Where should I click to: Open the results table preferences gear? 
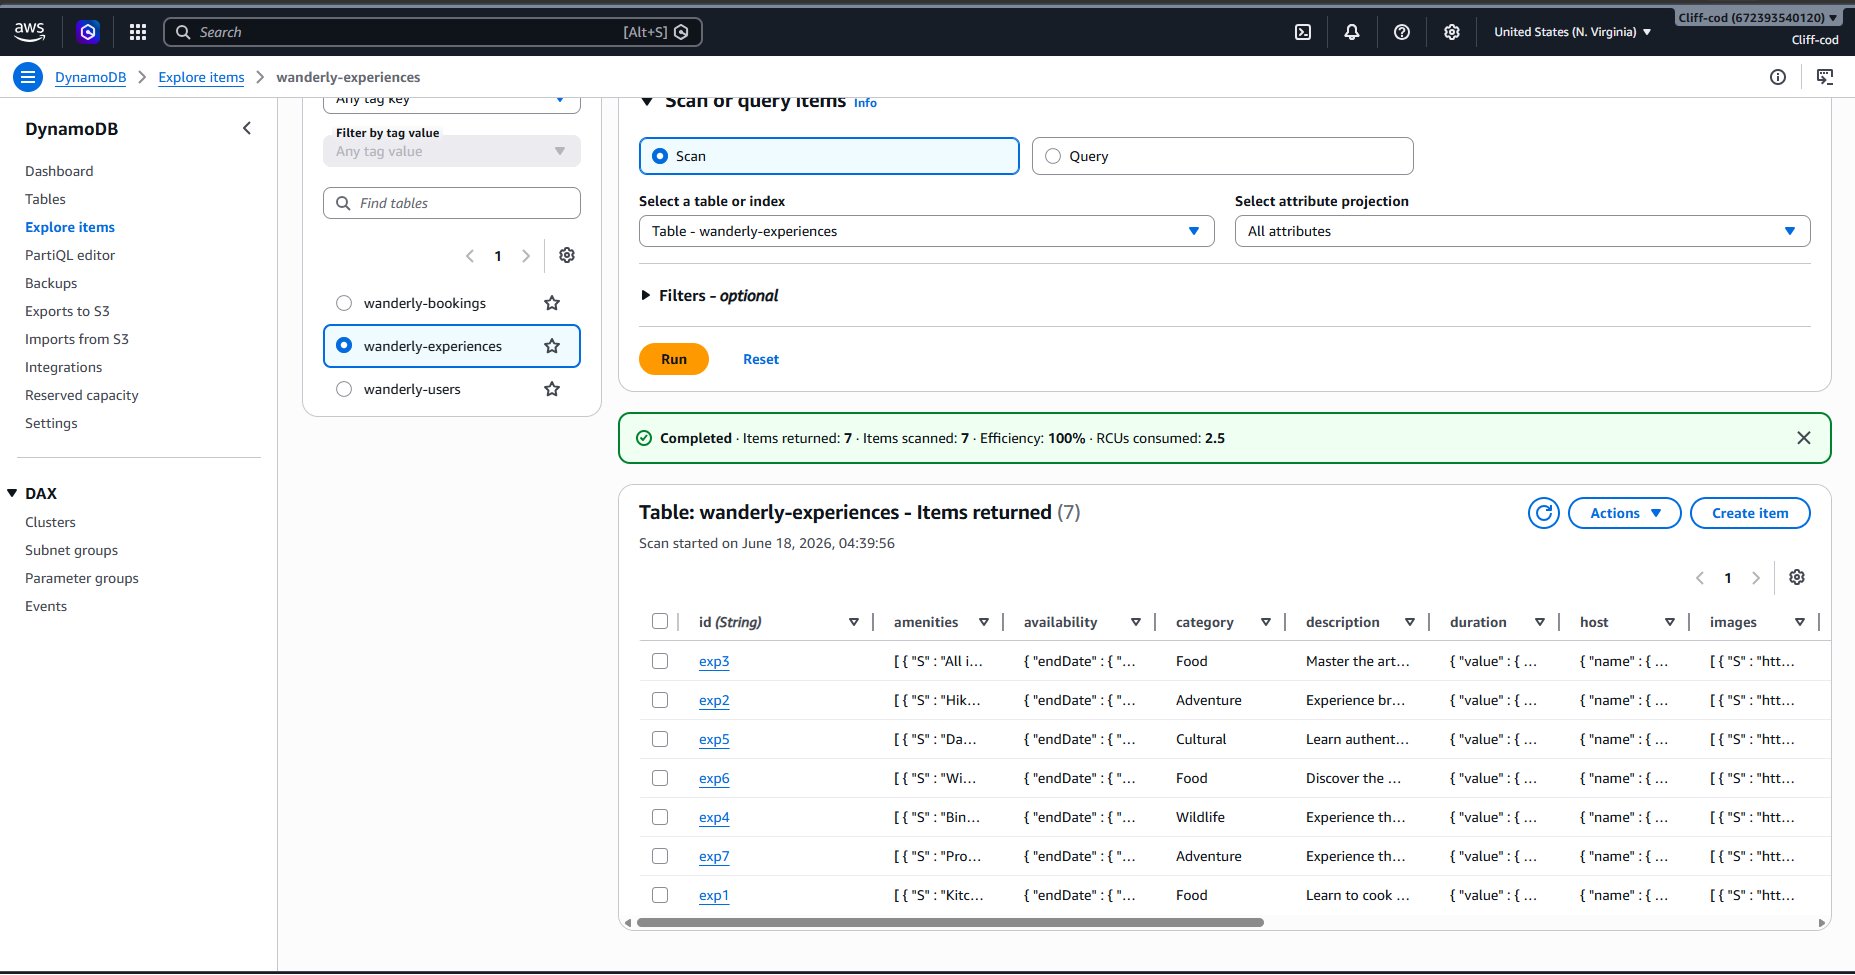[x=1797, y=577]
